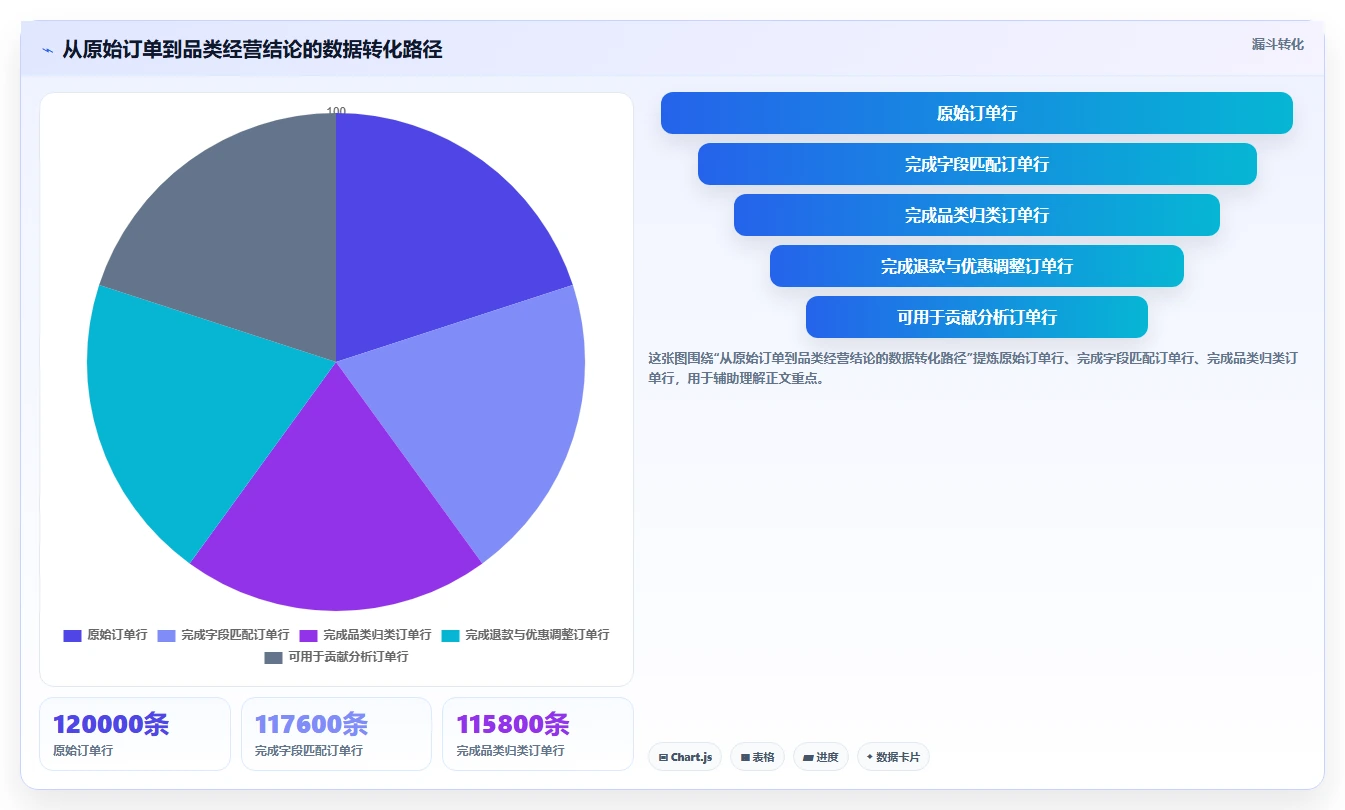The image size is (1345, 810).
Task: Click the 完成品类归类订单行 funnel bar
Action: (977, 215)
